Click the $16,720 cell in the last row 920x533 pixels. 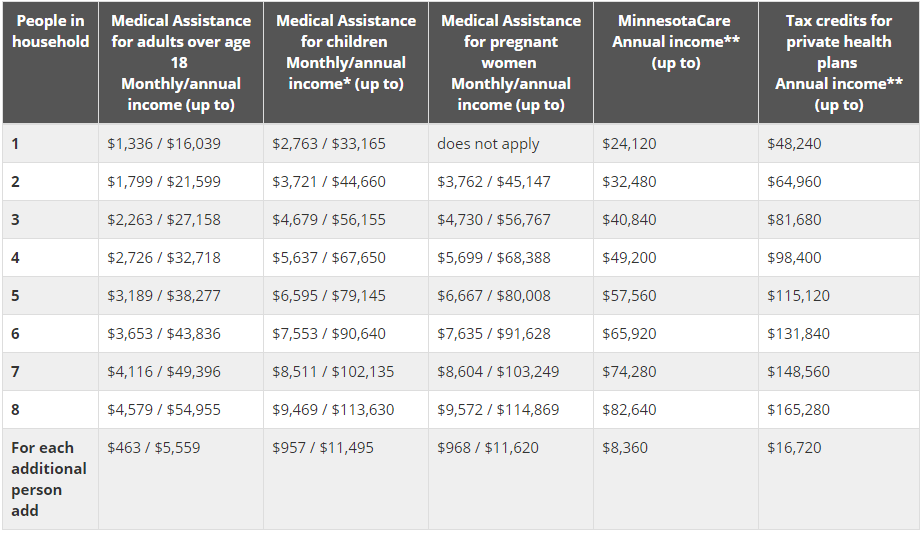(x=794, y=448)
